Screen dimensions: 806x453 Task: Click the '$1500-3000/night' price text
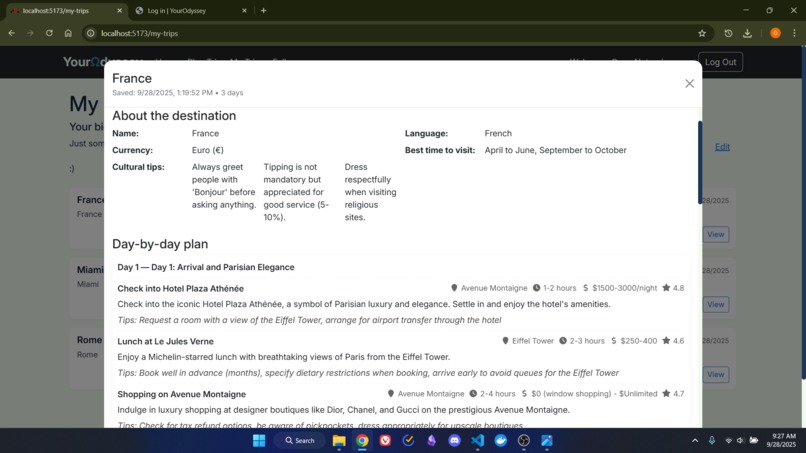tap(625, 288)
